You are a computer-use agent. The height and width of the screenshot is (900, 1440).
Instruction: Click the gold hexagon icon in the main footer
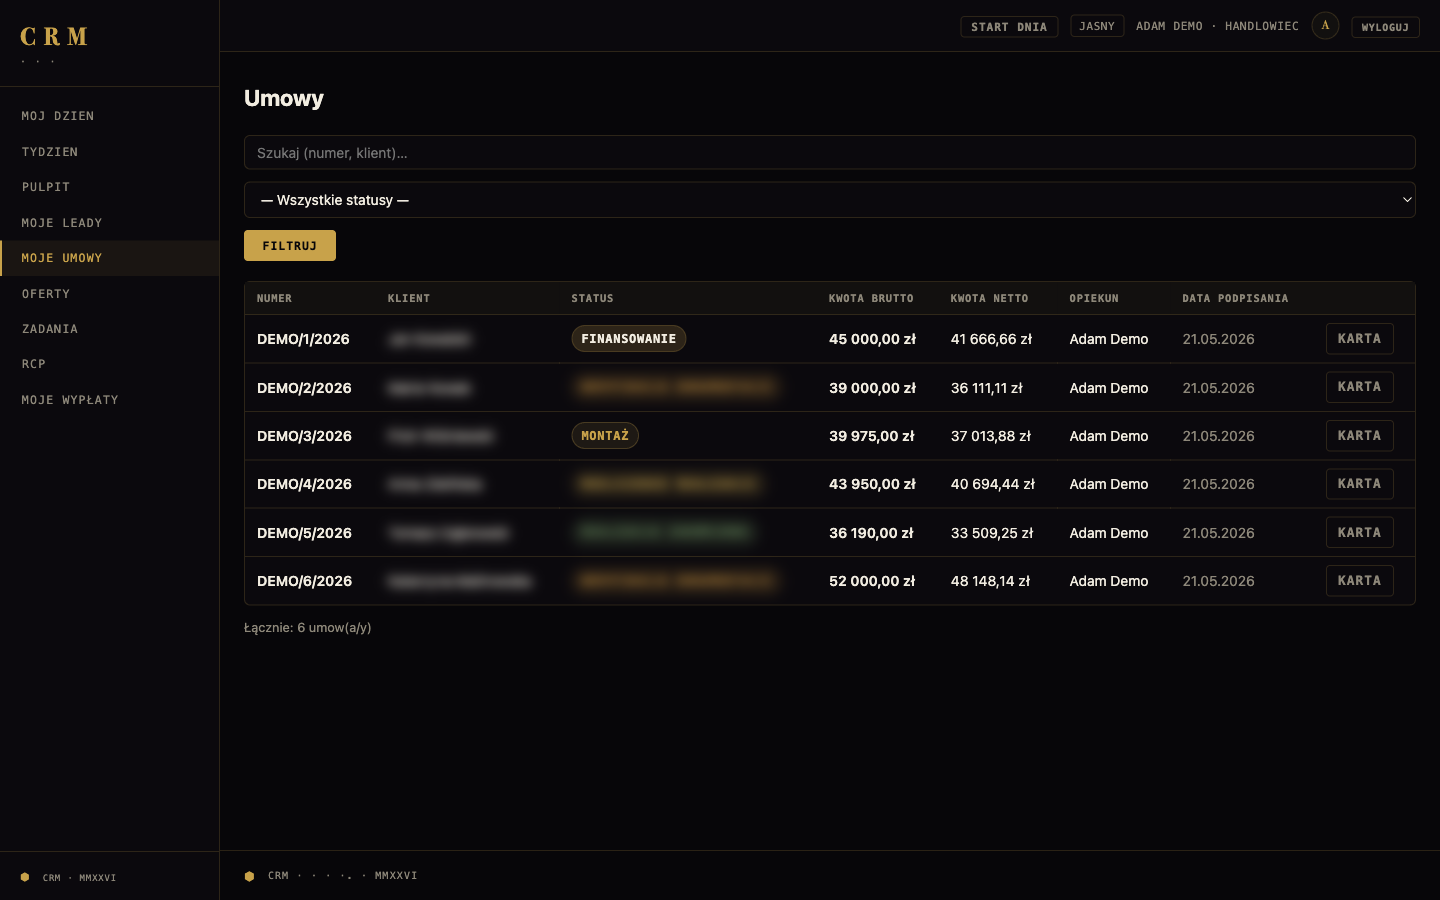(249, 876)
